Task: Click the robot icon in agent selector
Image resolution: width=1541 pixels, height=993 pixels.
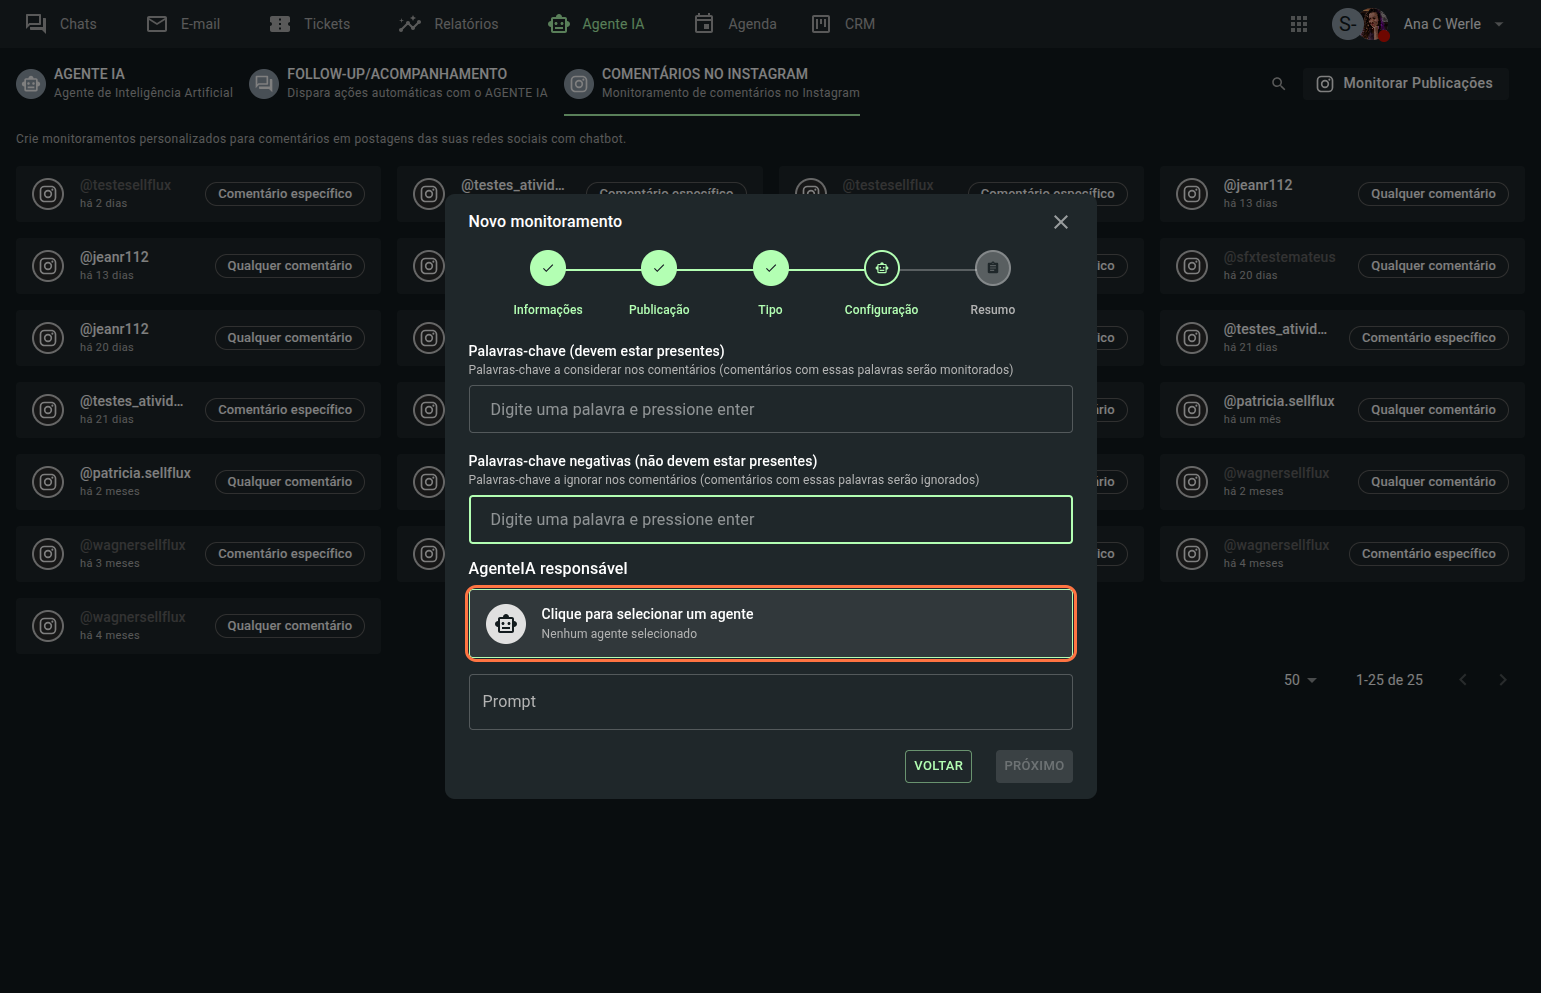Action: tap(505, 624)
